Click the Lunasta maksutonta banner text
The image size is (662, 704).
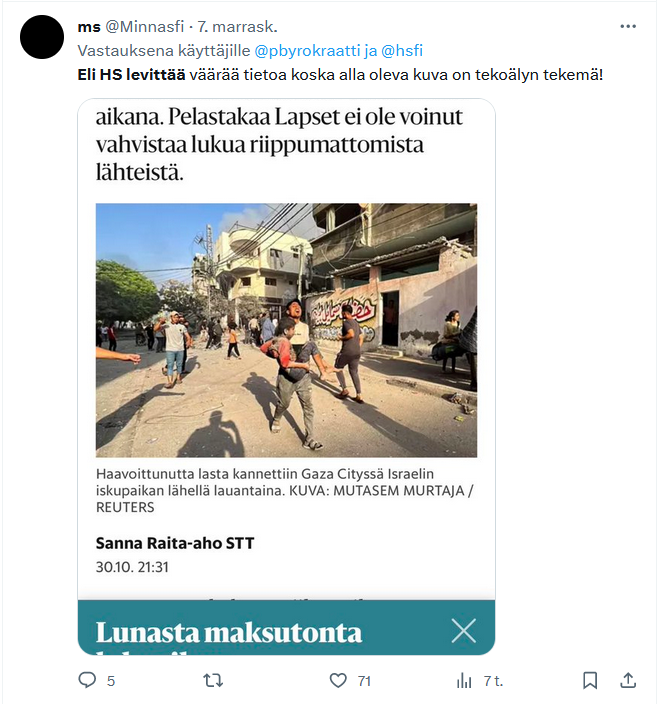[229, 633]
